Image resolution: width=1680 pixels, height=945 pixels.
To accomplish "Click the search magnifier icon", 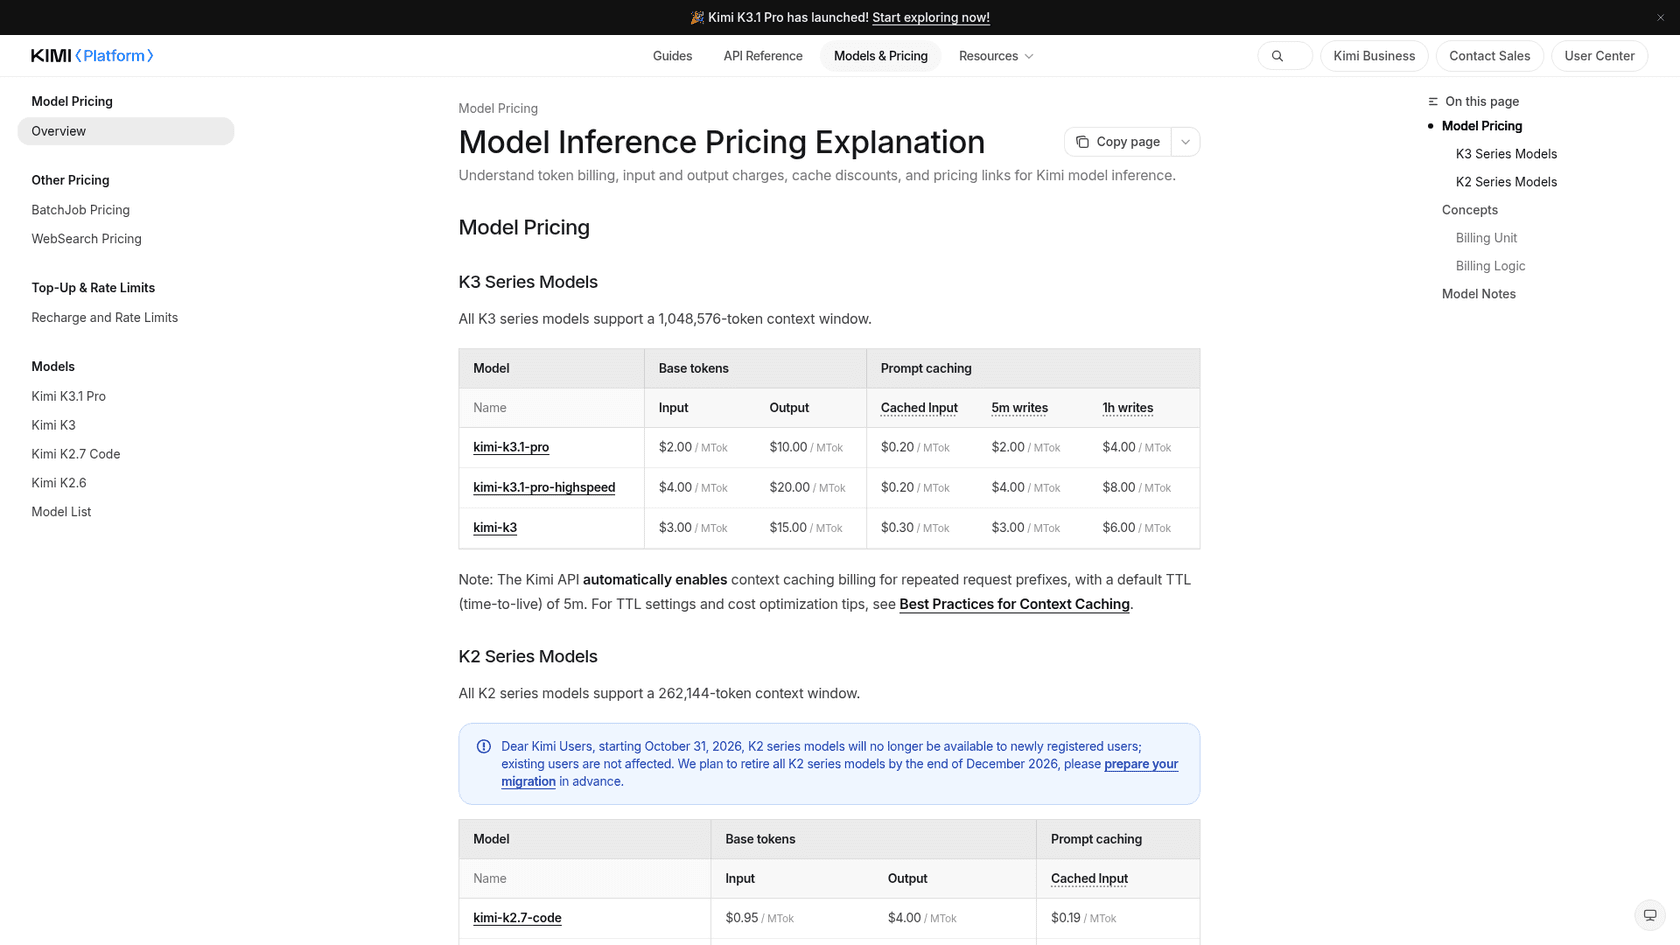I will point(1277,56).
